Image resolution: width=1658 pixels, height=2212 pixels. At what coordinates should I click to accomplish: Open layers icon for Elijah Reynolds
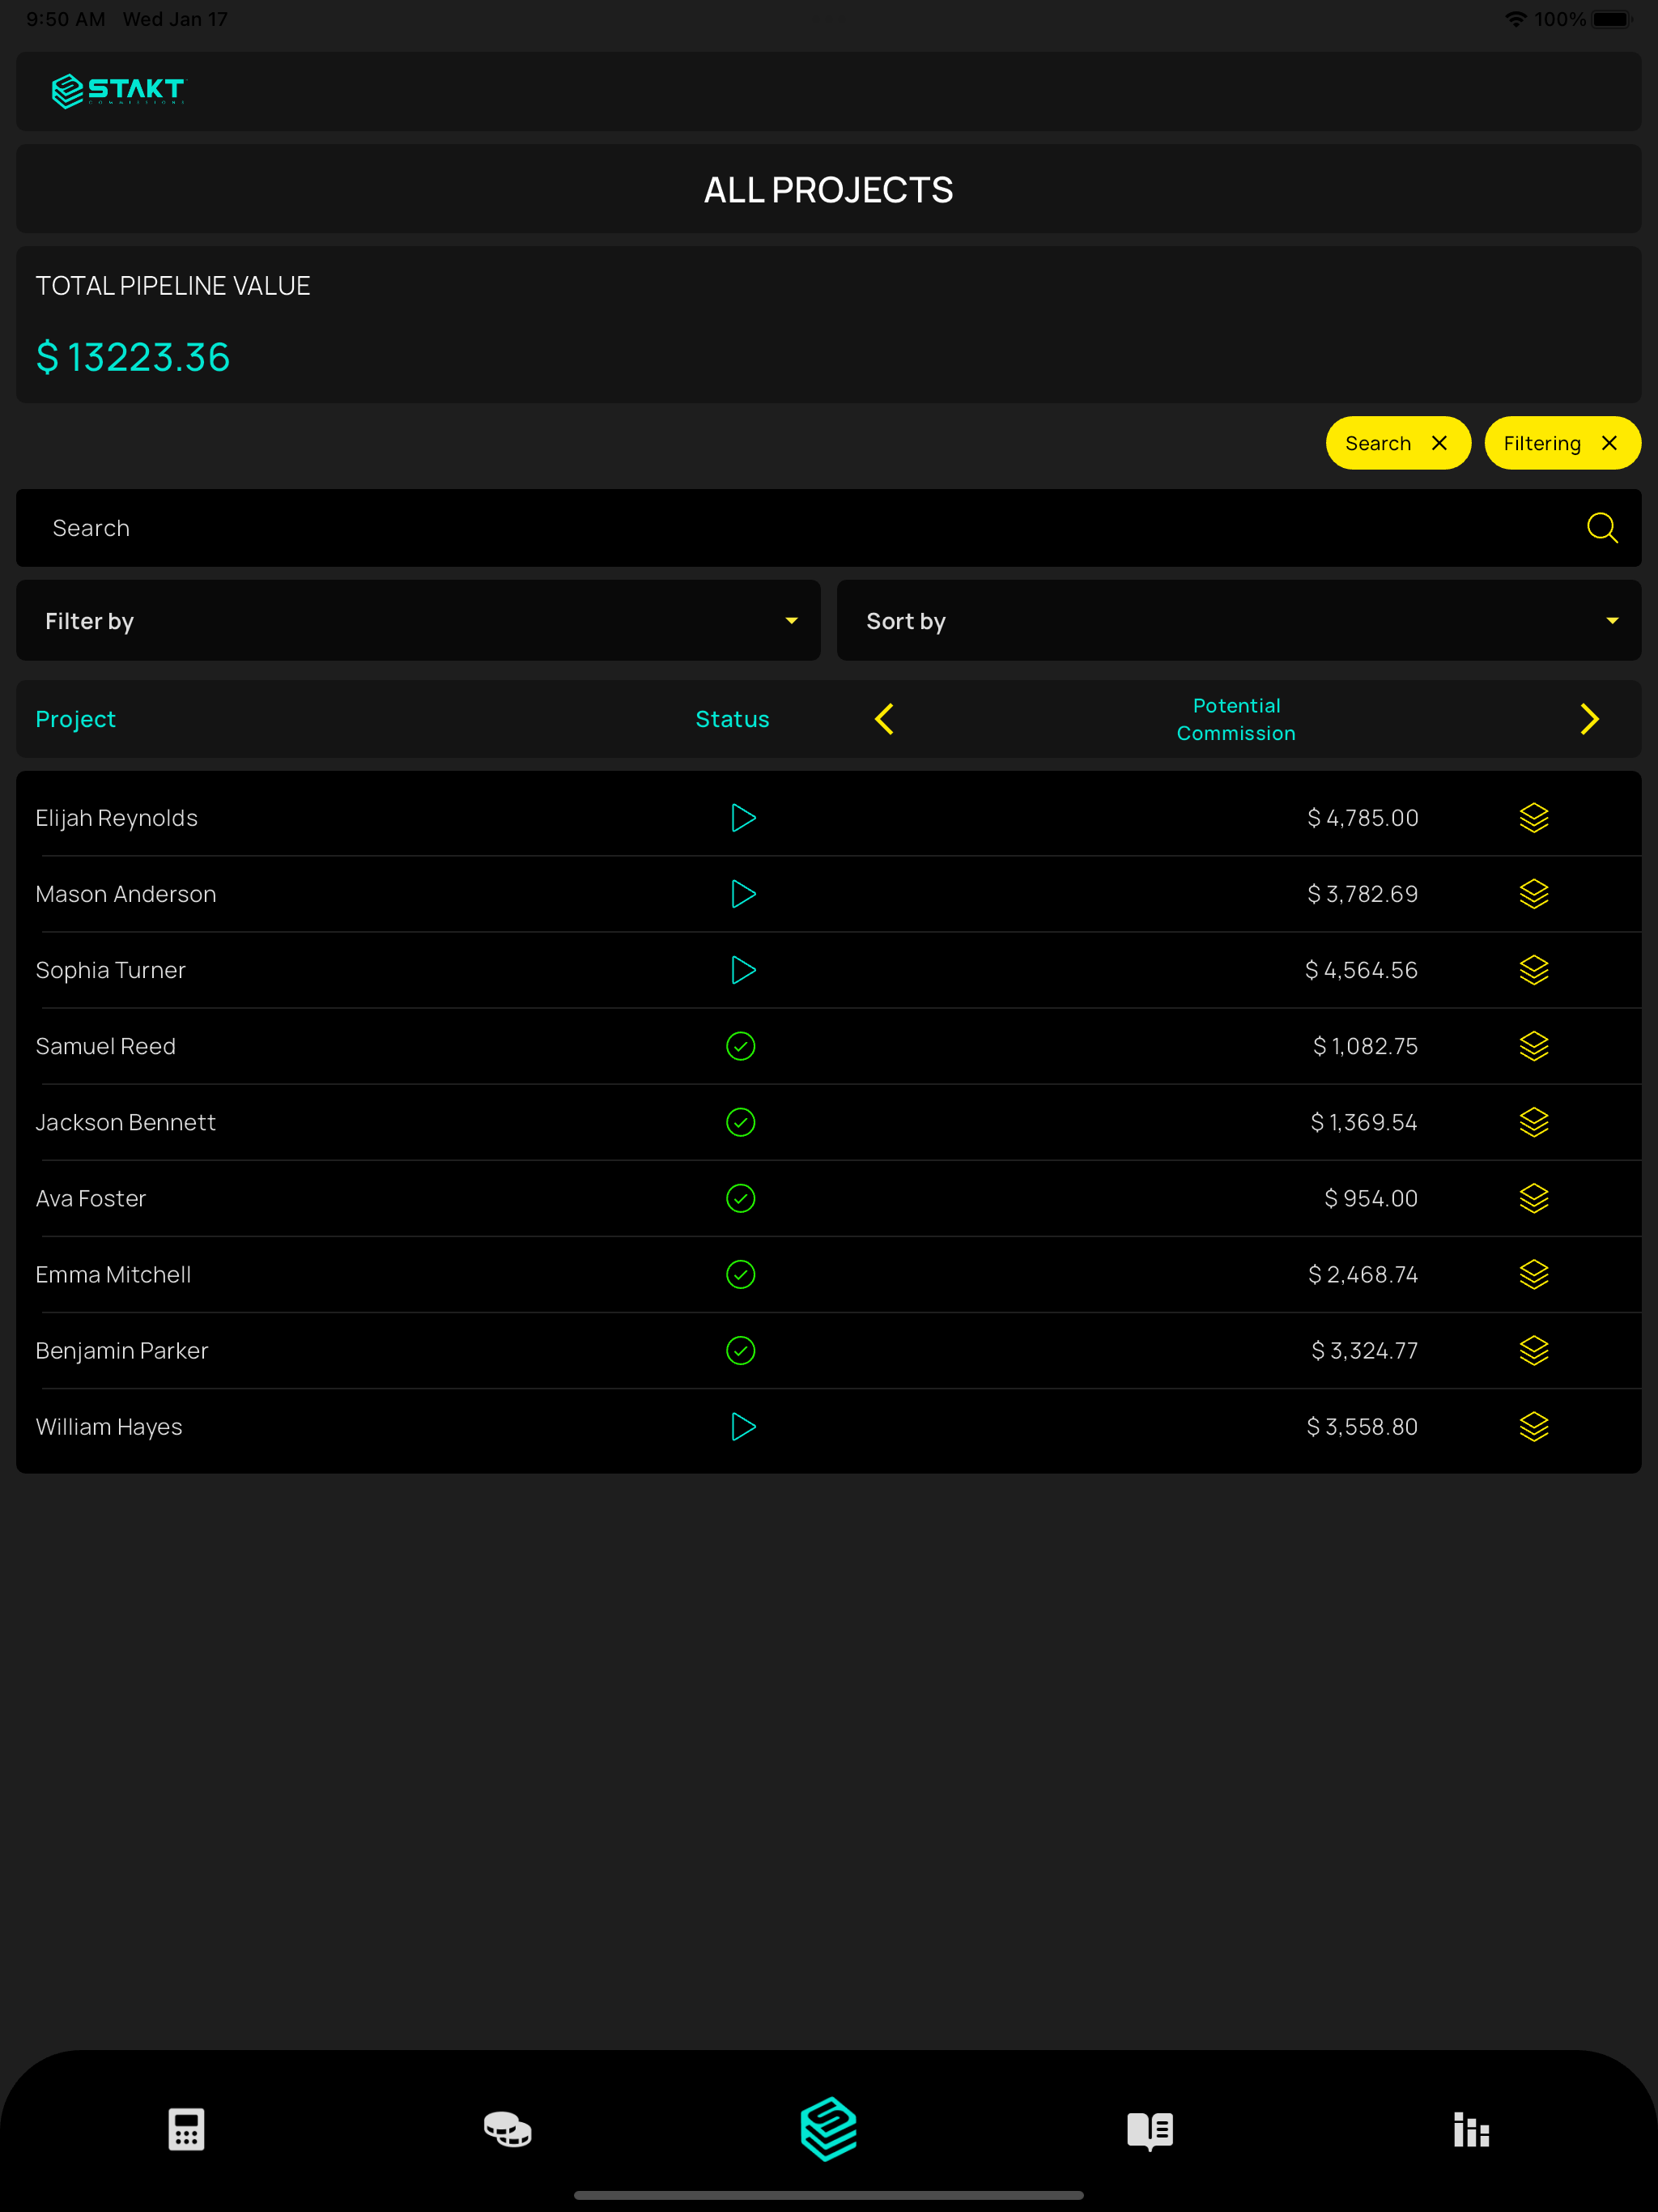(x=1534, y=818)
